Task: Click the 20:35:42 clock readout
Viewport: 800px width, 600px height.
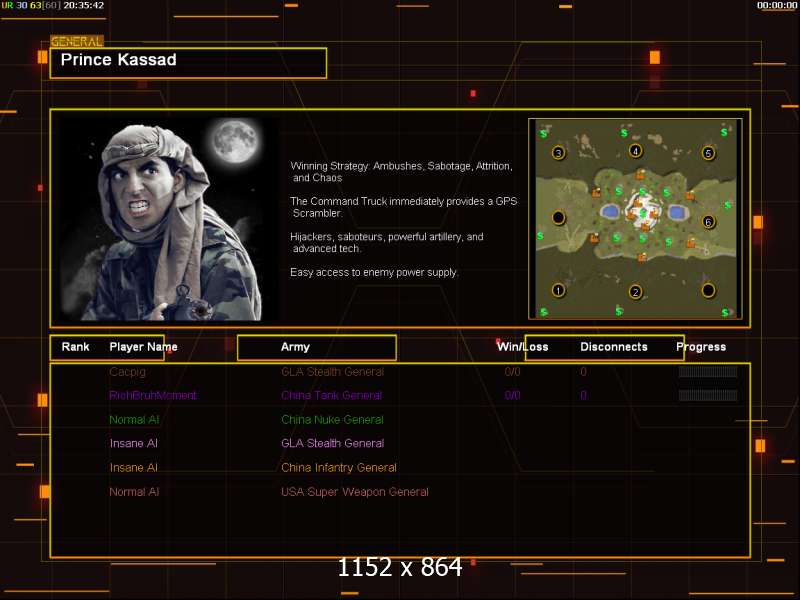Action: point(83,5)
